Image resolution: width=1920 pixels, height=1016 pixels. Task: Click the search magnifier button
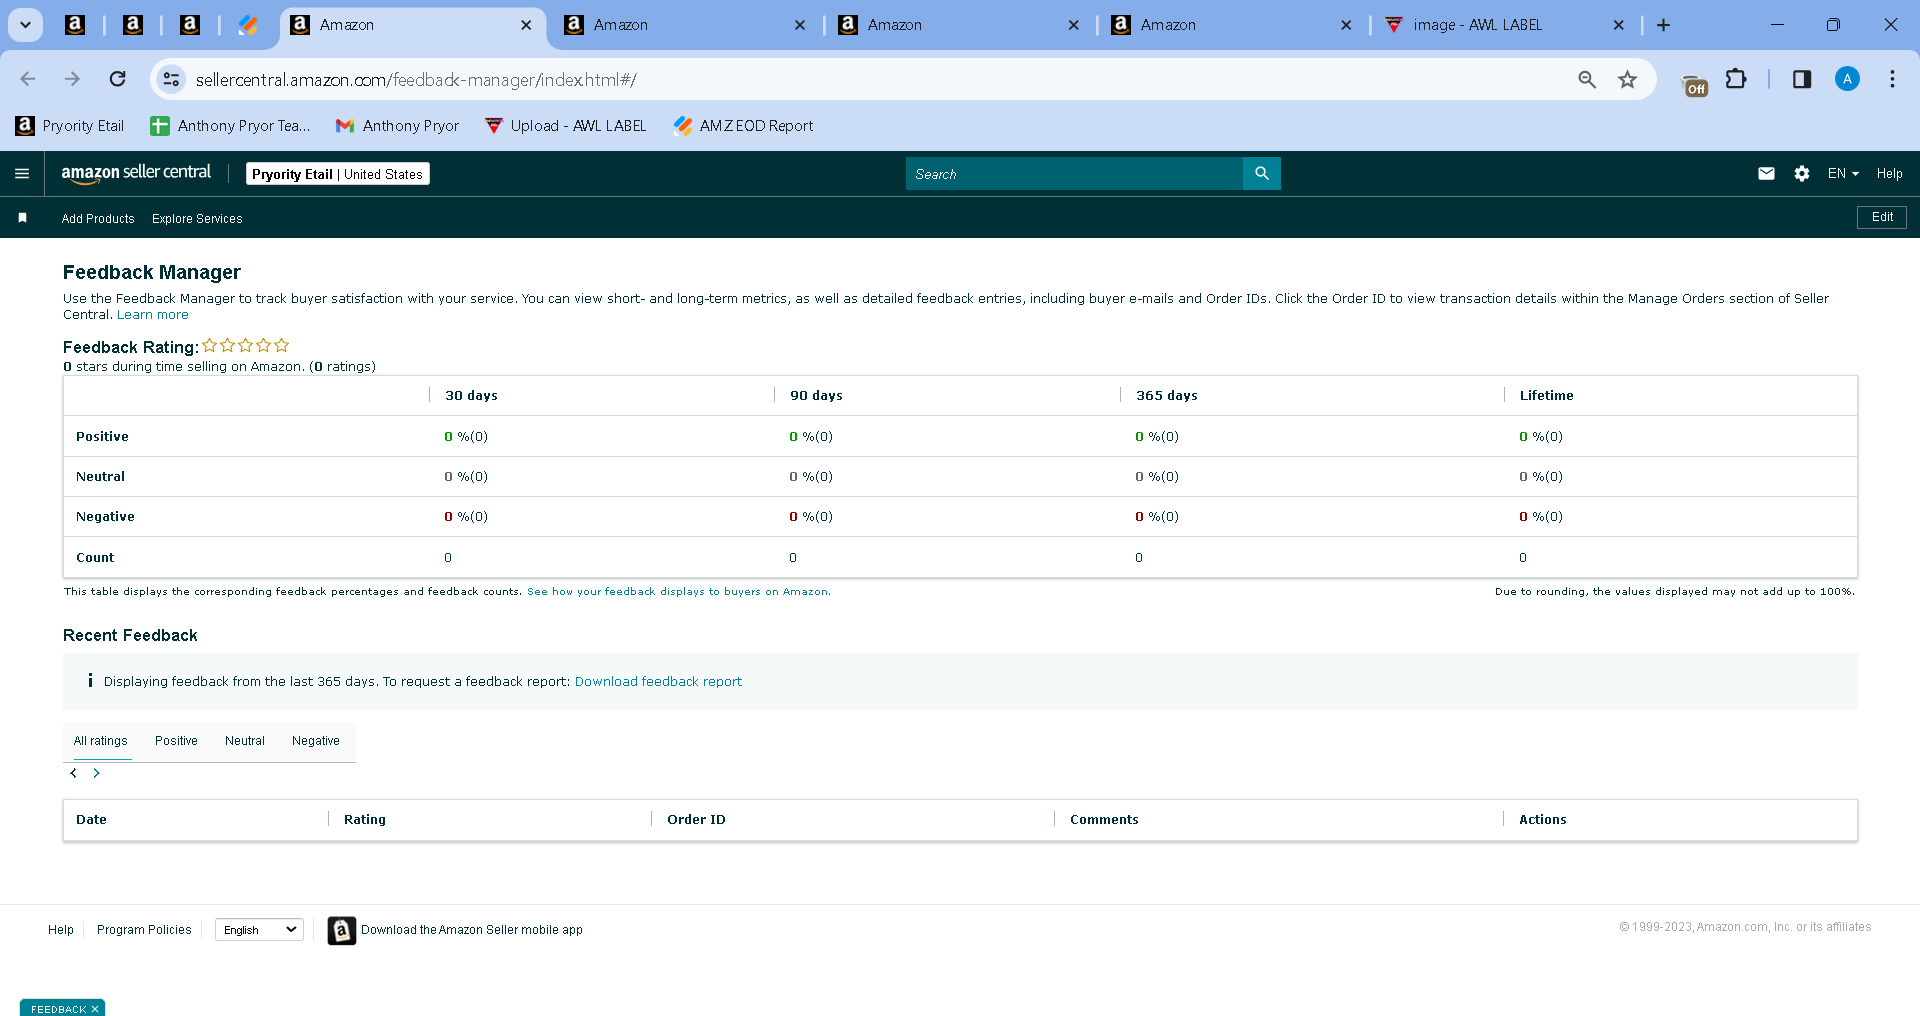1262,174
